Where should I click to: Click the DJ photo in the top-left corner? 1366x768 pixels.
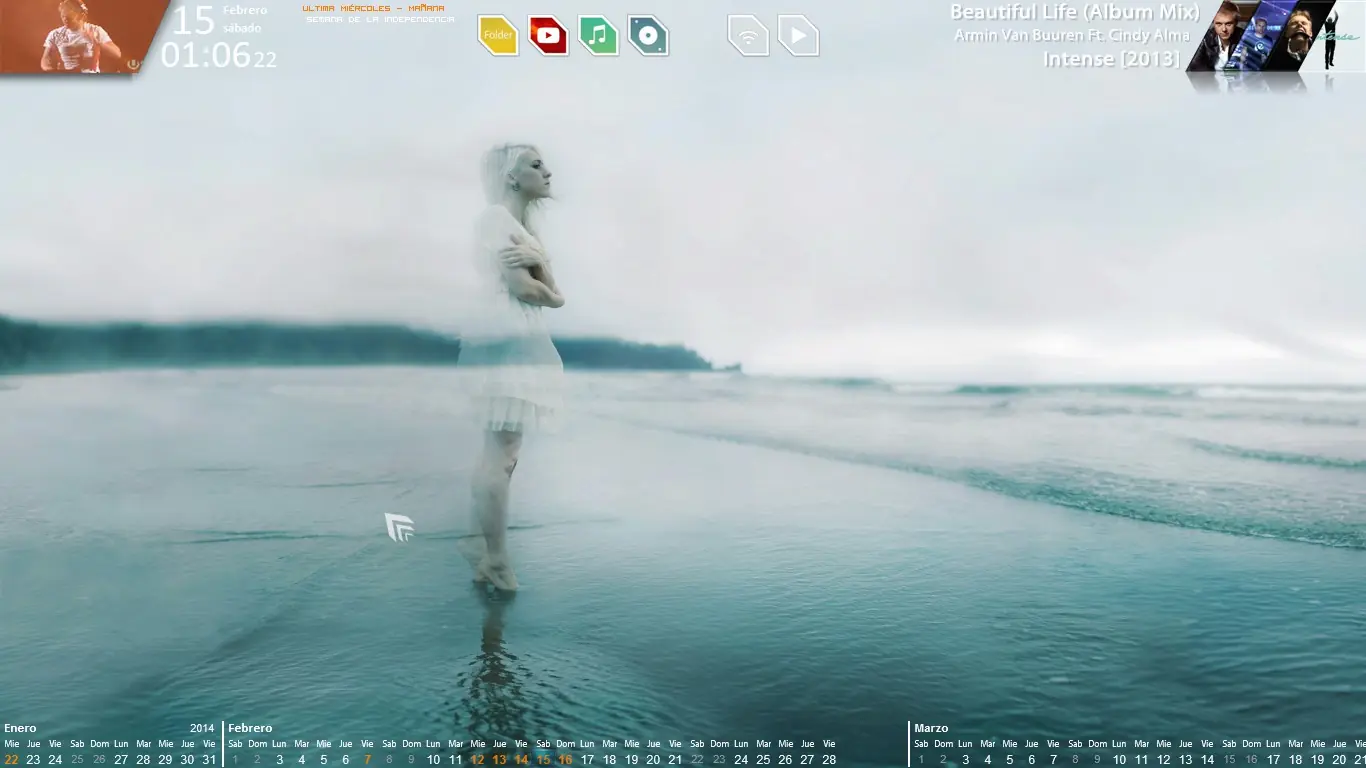click(80, 36)
